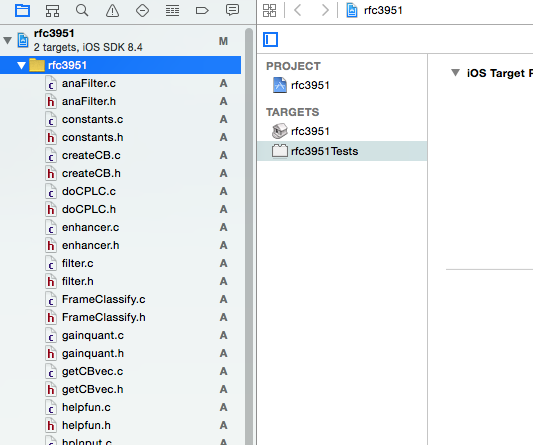Go forward in editor history
The image size is (533, 445).
(x=325, y=10)
